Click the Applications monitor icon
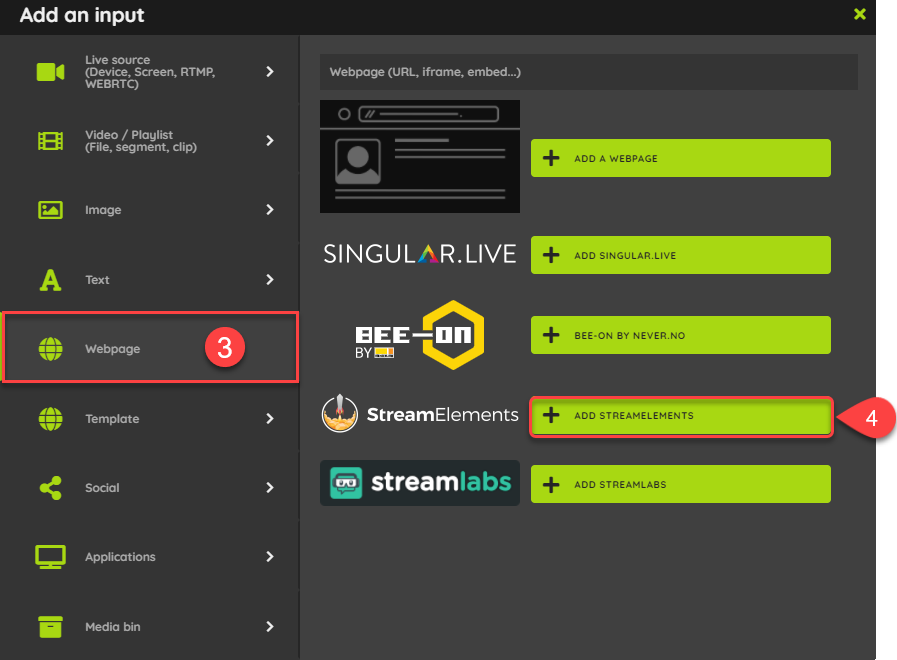The width and height of the screenshot is (897, 660). coord(50,557)
